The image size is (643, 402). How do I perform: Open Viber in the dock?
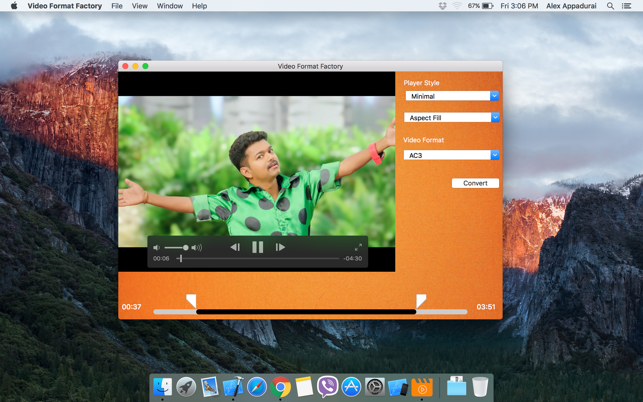[x=328, y=387]
